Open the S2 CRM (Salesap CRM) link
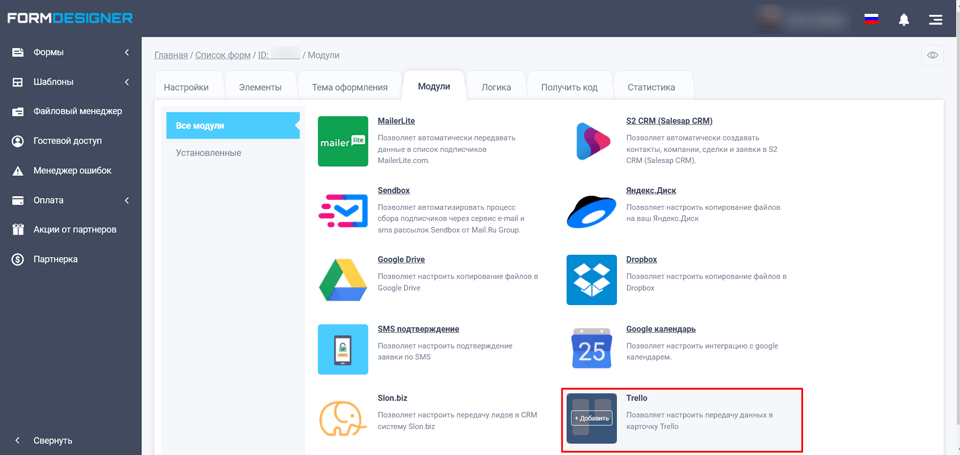The image size is (960, 455). pyautogui.click(x=669, y=121)
